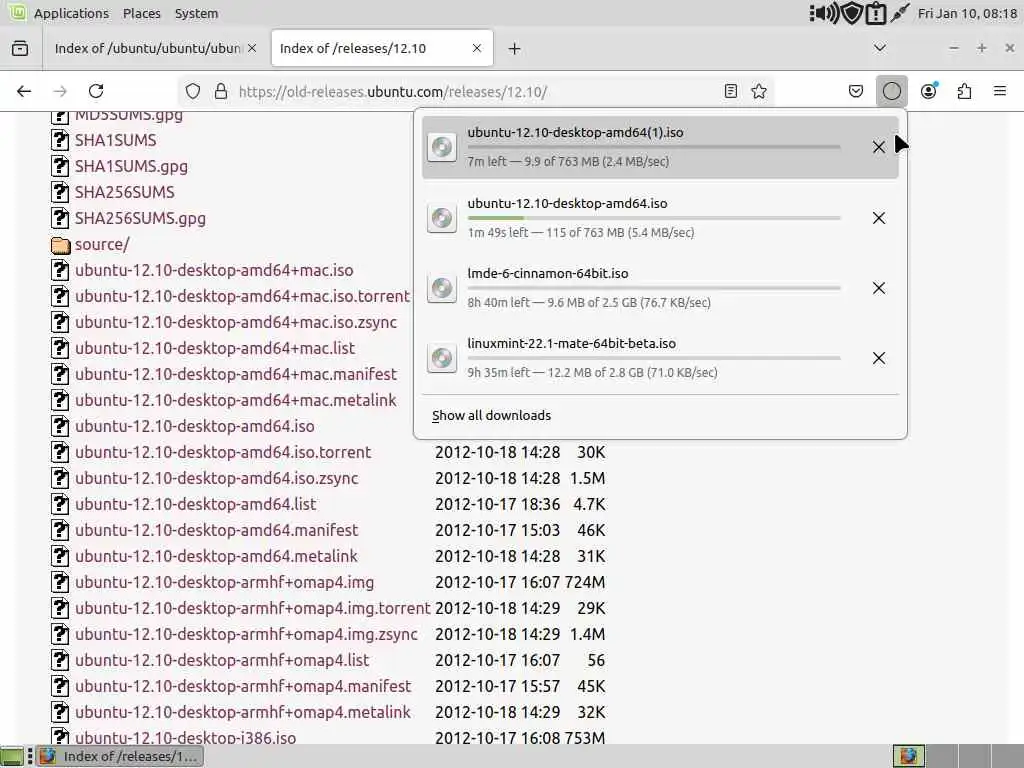Switch to the Index of /ubuntu/ubuntu tab
This screenshot has height=768, width=1024.
coord(148,48)
